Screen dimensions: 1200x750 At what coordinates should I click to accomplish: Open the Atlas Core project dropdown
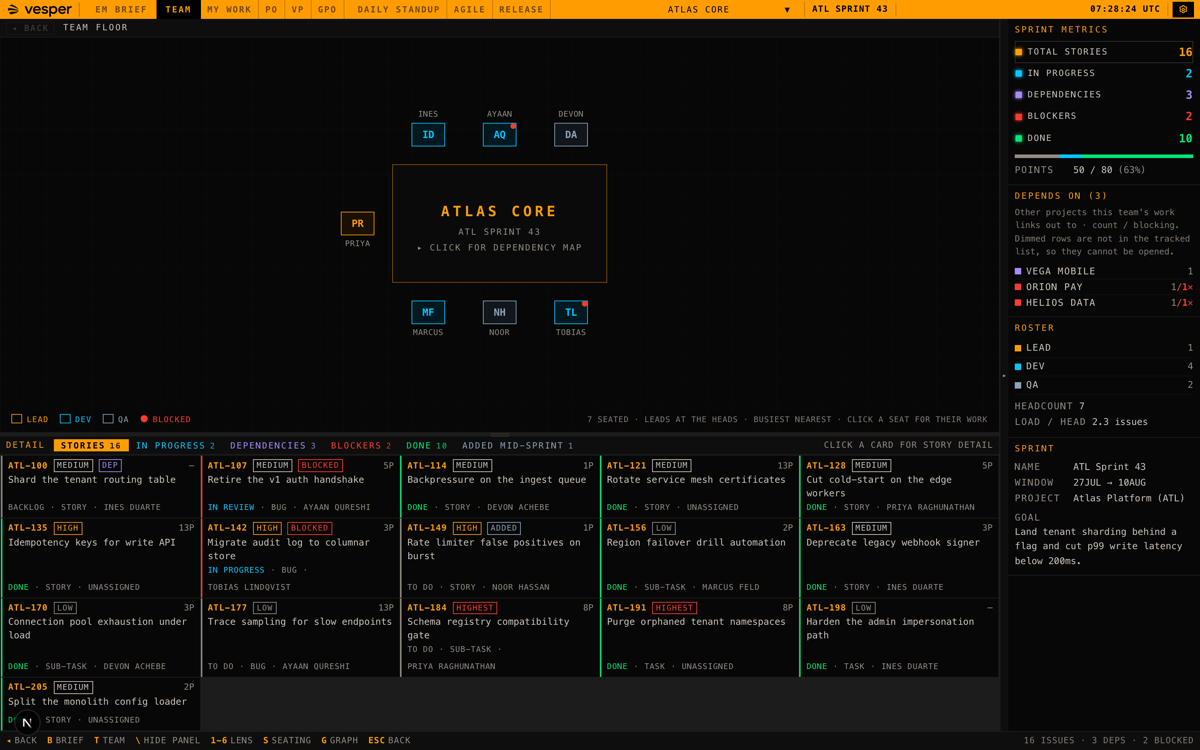pos(730,9)
